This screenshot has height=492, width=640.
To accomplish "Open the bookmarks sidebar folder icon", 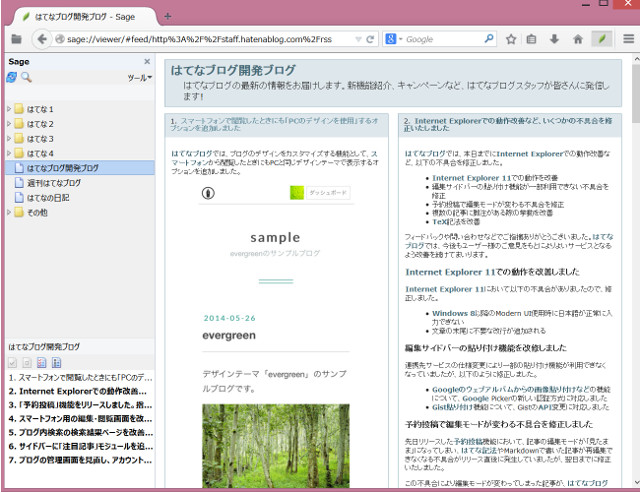I will (16, 39).
